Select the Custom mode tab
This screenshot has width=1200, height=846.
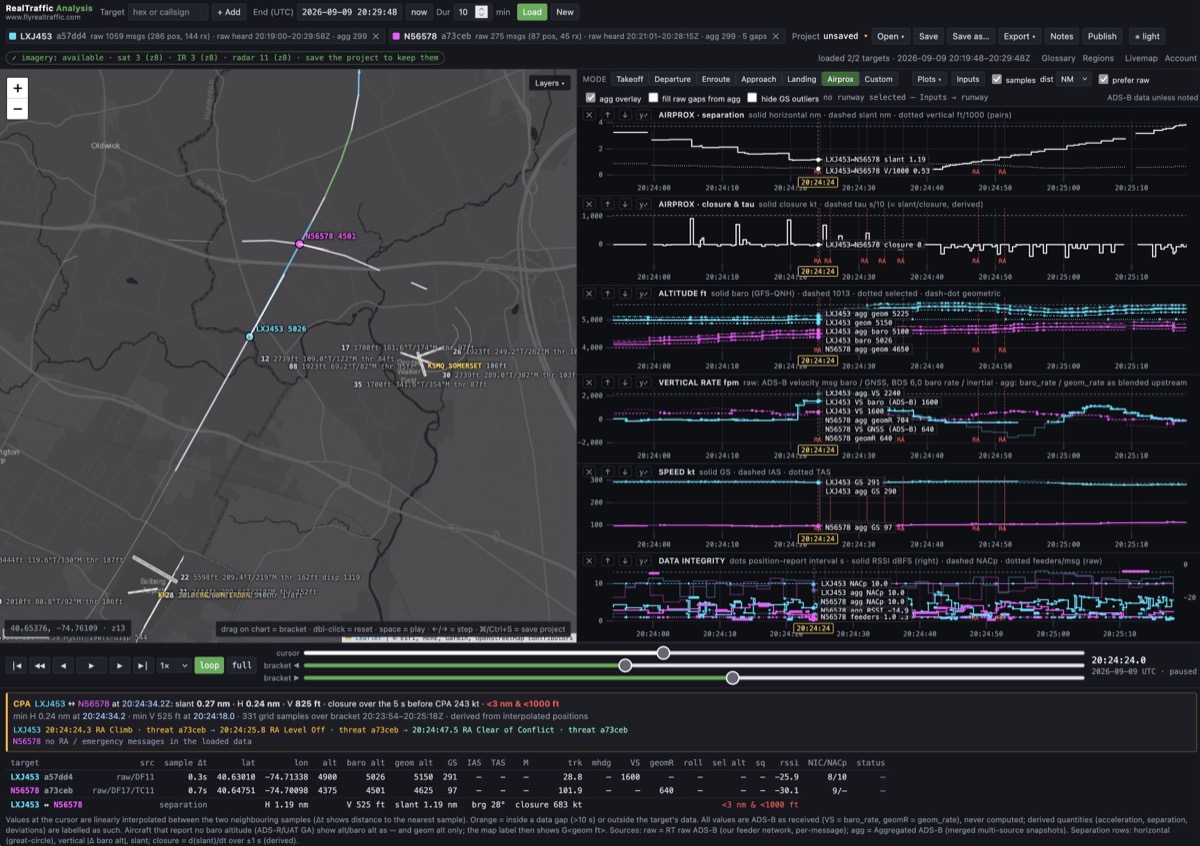(x=878, y=79)
